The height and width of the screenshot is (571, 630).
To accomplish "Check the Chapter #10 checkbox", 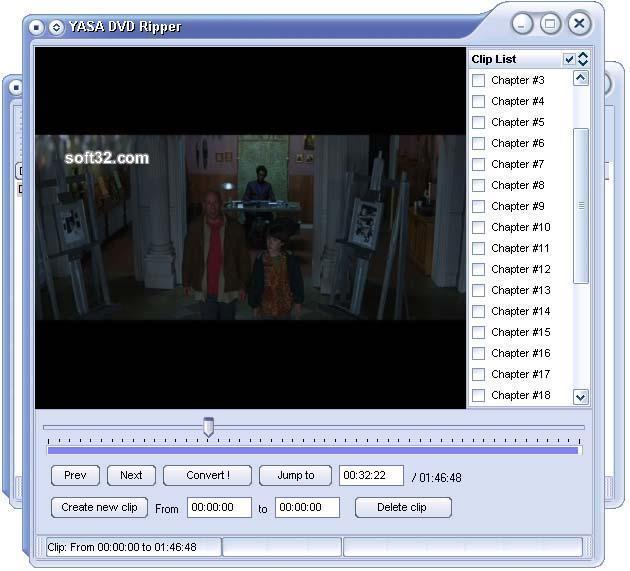I will (478, 227).
